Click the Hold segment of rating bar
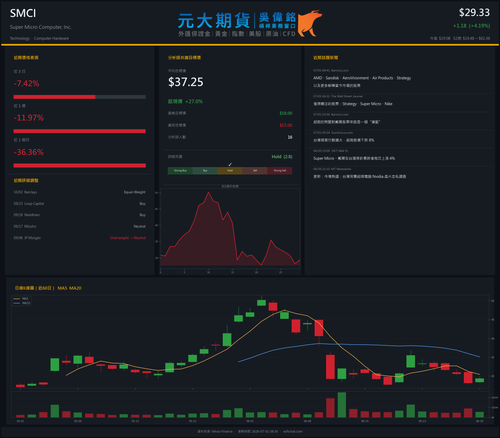The image size is (500, 438). click(230, 171)
